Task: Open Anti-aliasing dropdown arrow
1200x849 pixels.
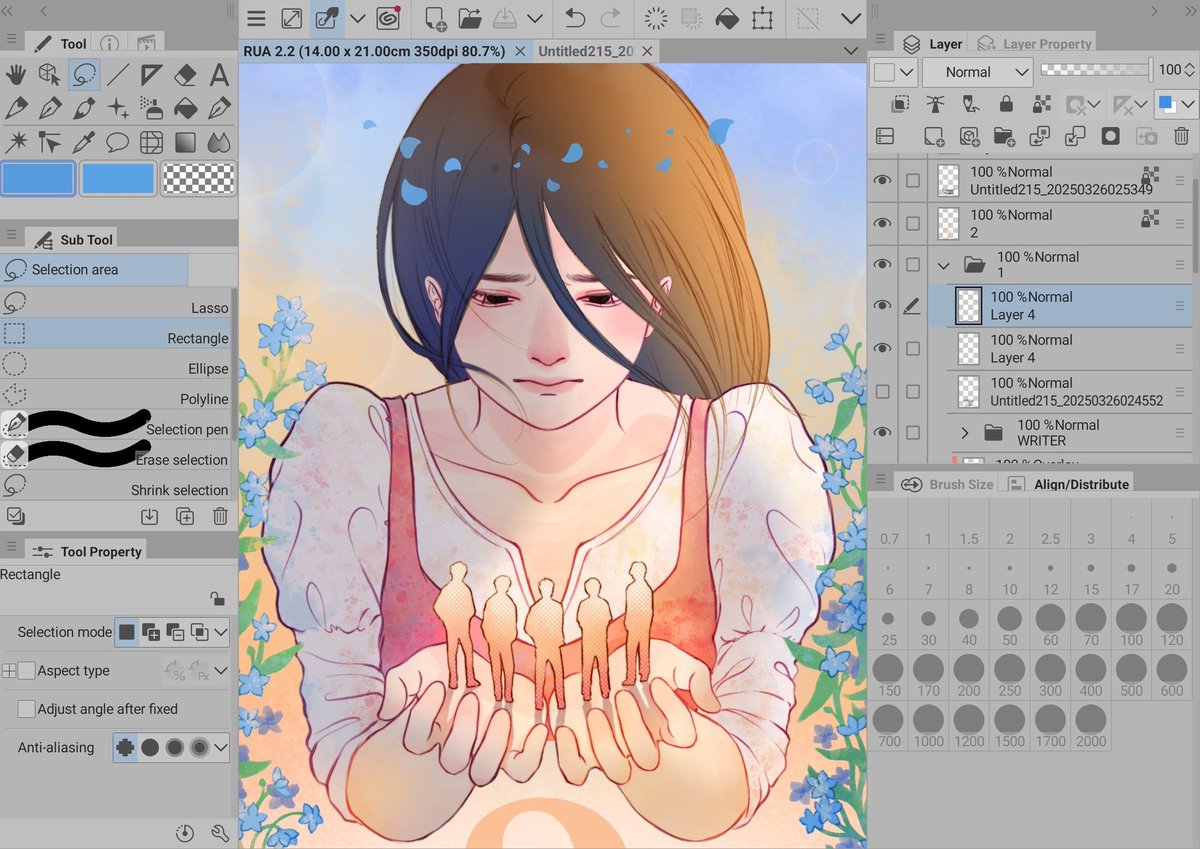Action: (221, 747)
